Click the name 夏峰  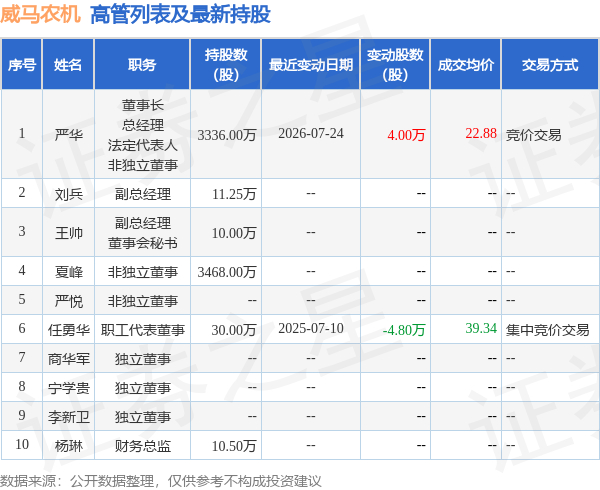[x=68, y=272]
